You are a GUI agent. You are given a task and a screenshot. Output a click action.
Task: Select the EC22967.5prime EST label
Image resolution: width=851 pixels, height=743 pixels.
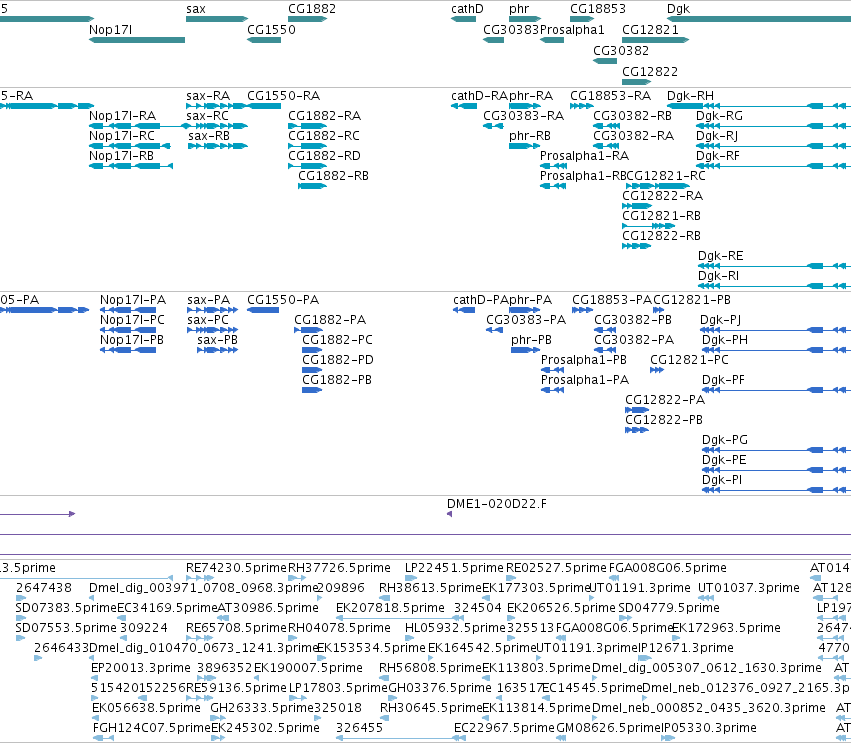(504, 727)
